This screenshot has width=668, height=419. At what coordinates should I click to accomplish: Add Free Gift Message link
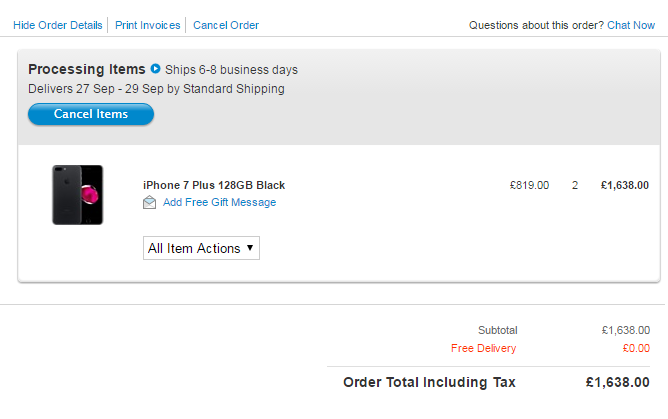(x=219, y=202)
